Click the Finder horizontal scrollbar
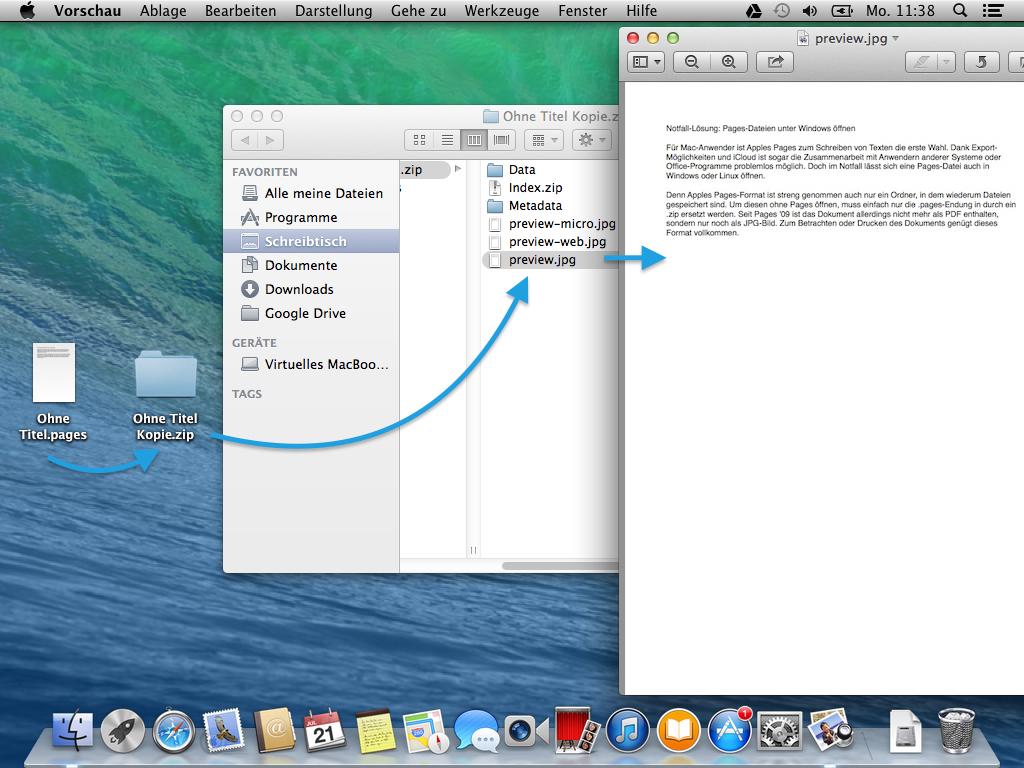The height and width of the screenshot is (768, 1024). click(x=559, y=566)
